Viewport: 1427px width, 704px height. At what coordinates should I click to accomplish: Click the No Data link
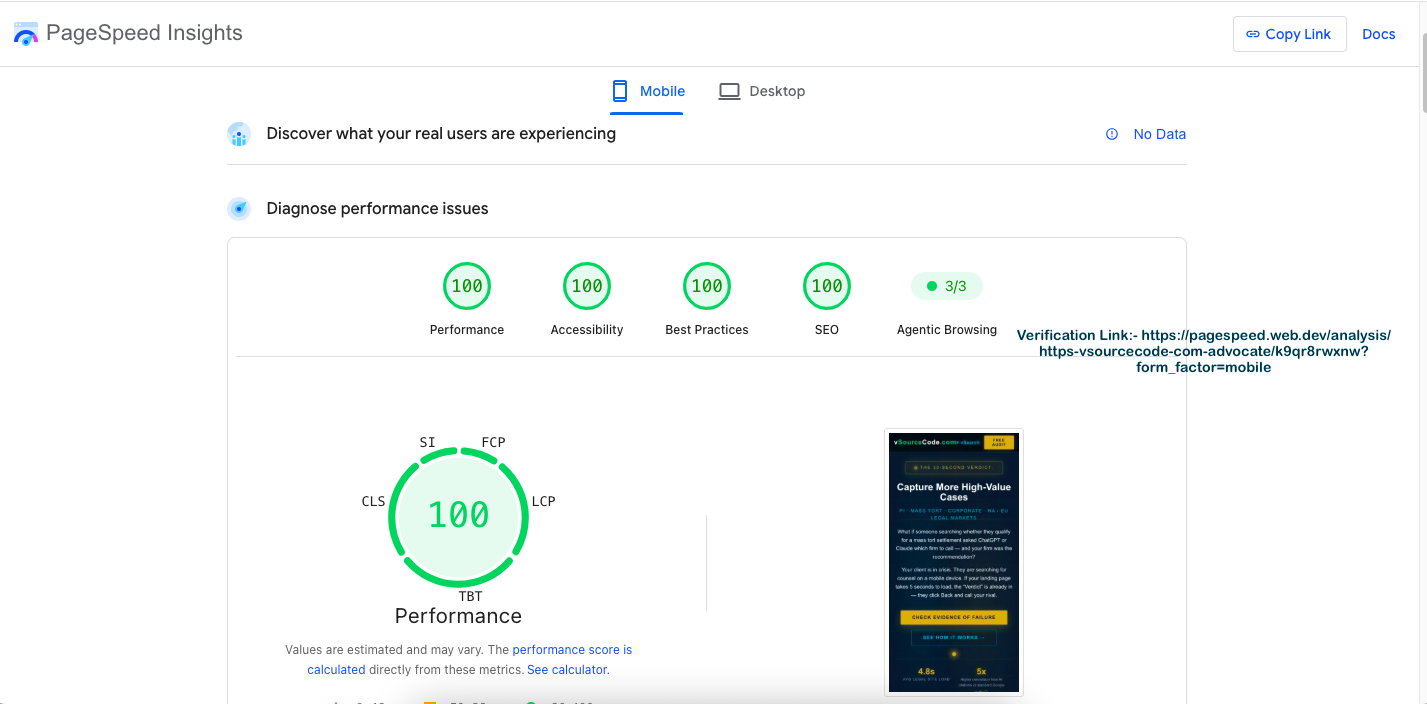click(1160, 134)
